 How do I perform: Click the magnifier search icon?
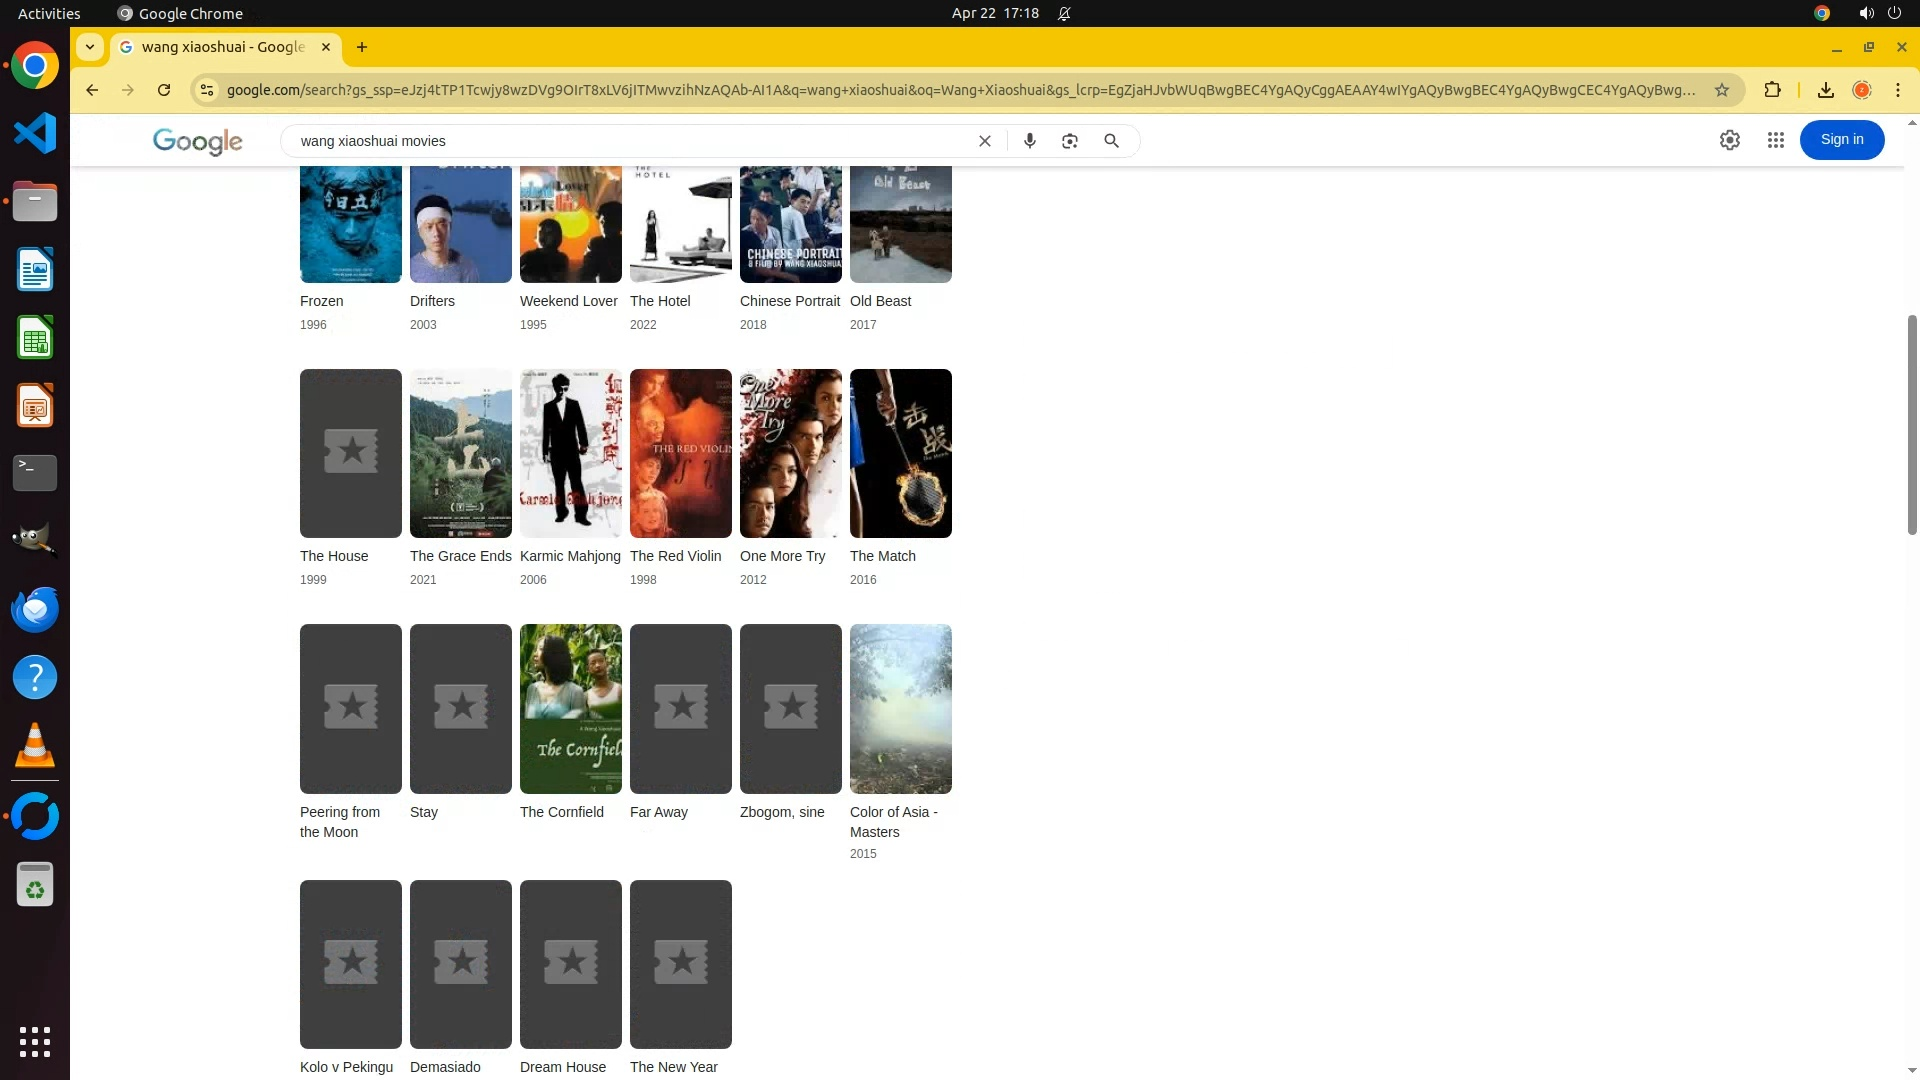click(x=1111, y=141)
